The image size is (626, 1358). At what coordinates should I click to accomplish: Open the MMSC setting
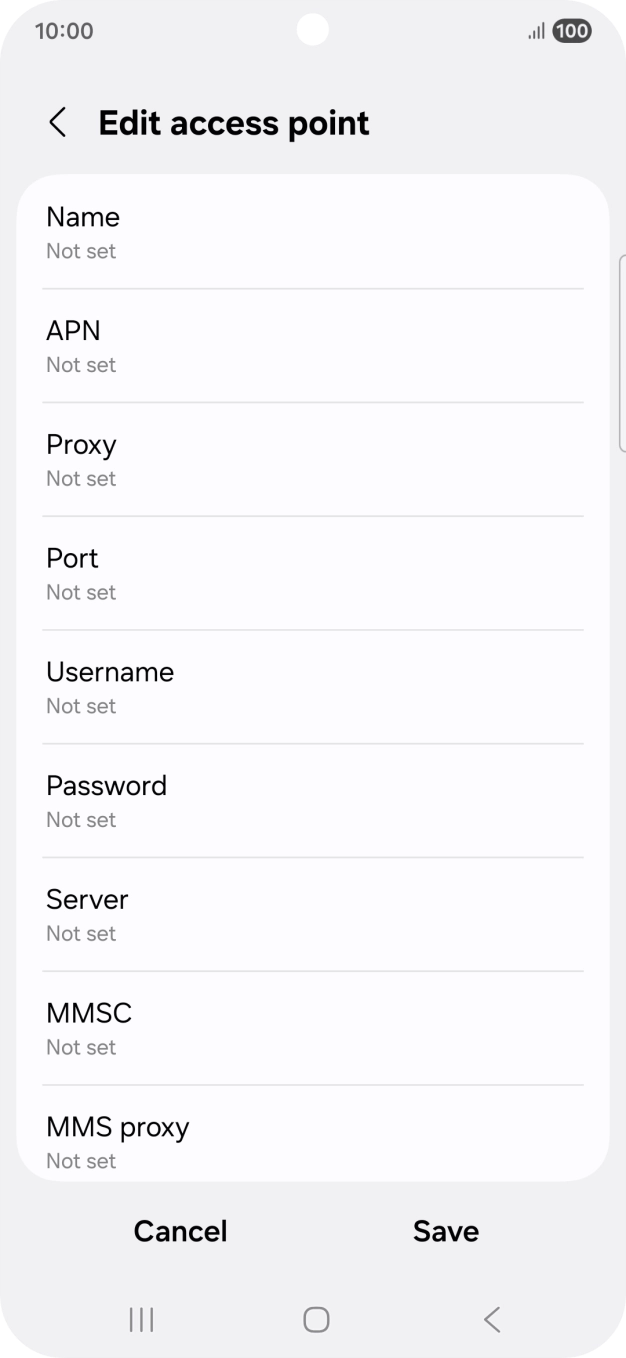point(312,1029)
